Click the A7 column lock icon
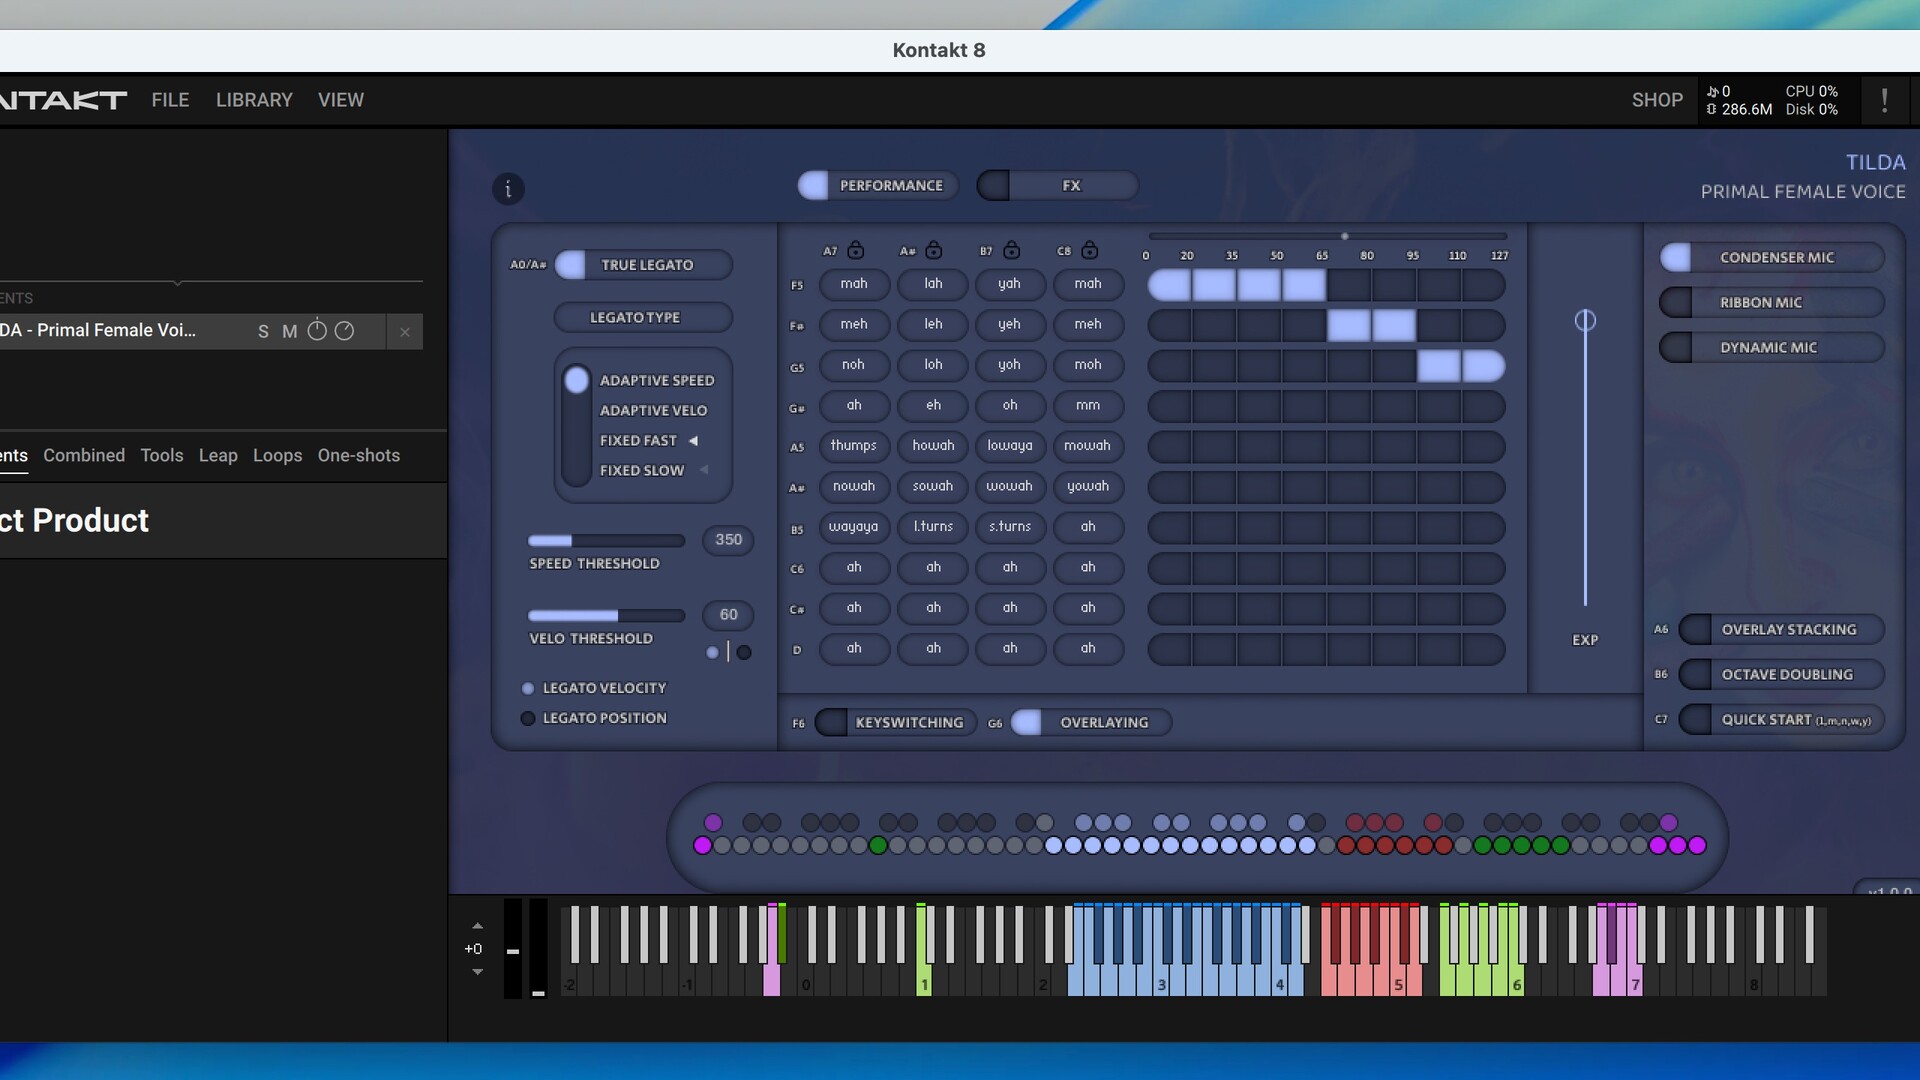Image resolution: width=1920 pixels, height=1080 pixels. tap(856, 250)
